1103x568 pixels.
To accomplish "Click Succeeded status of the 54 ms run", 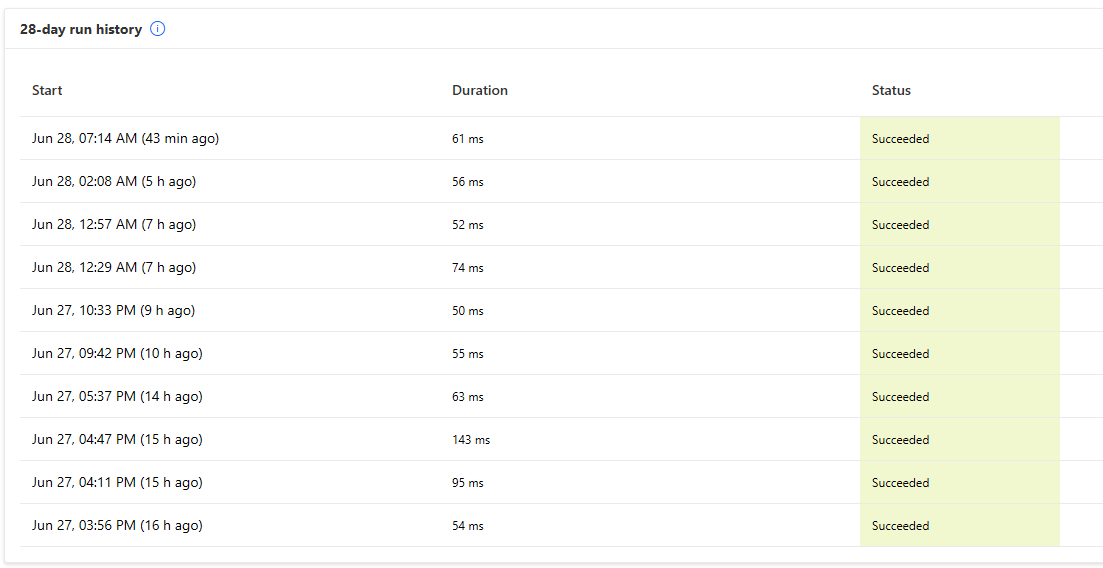I will [x=900, y=526].
